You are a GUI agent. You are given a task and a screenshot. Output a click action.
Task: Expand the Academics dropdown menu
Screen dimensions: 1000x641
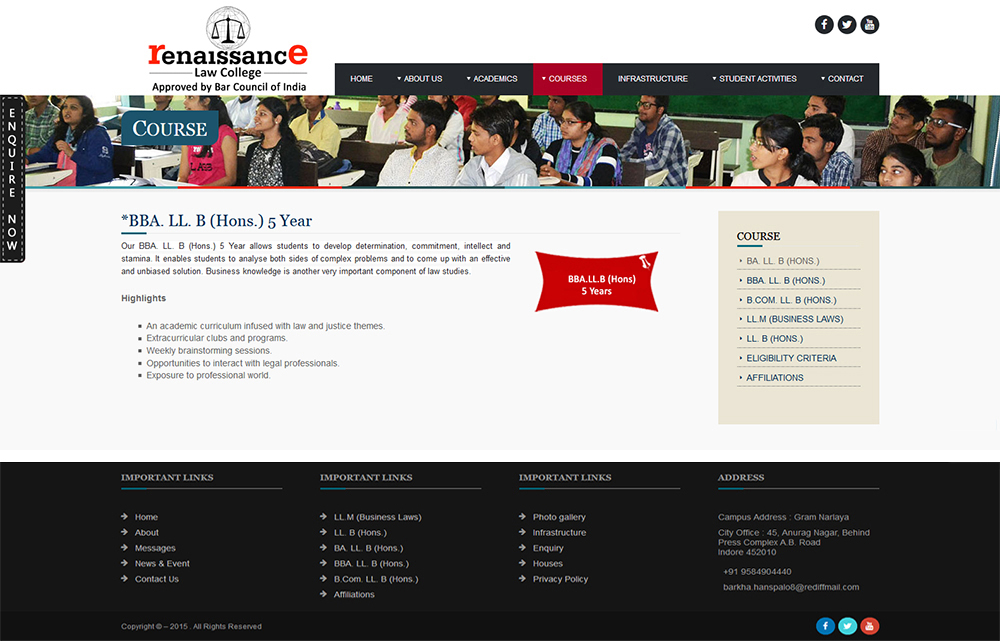pyautogui.click(x=492, y=79)
